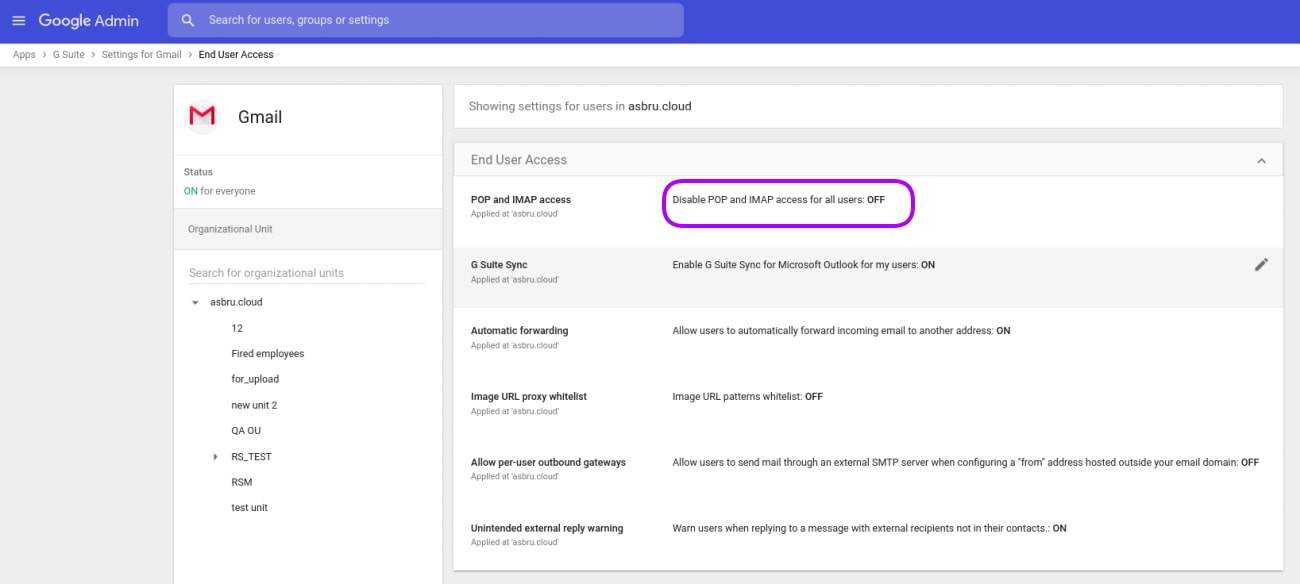Collapse the End User Access section
1300x584 pixels.
(1261, 161)
